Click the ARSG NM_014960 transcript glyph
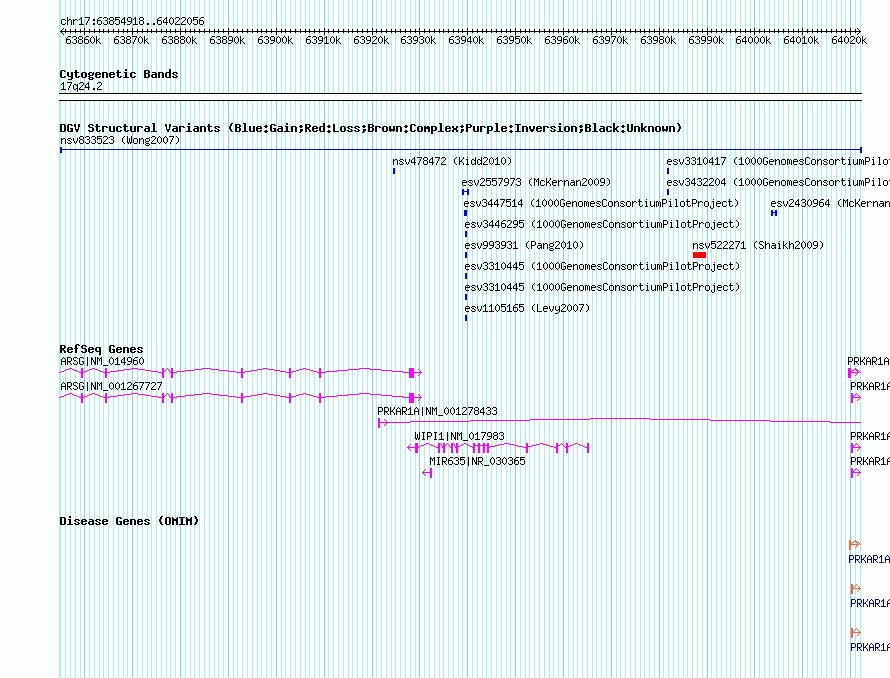Screen dimensions: 890x678 click(241, 373)
